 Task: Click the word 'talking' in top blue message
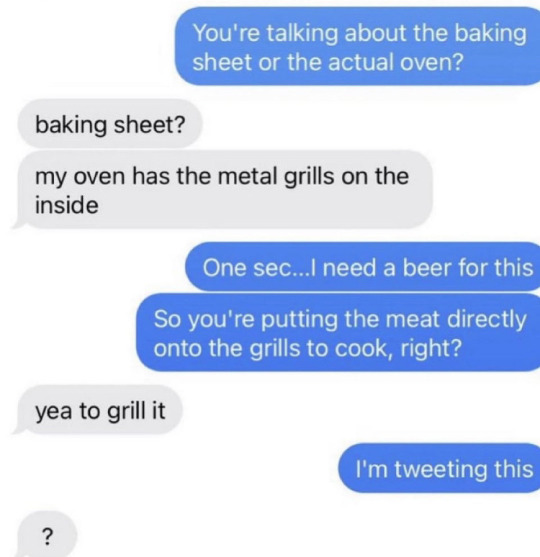tap(302, 33)
